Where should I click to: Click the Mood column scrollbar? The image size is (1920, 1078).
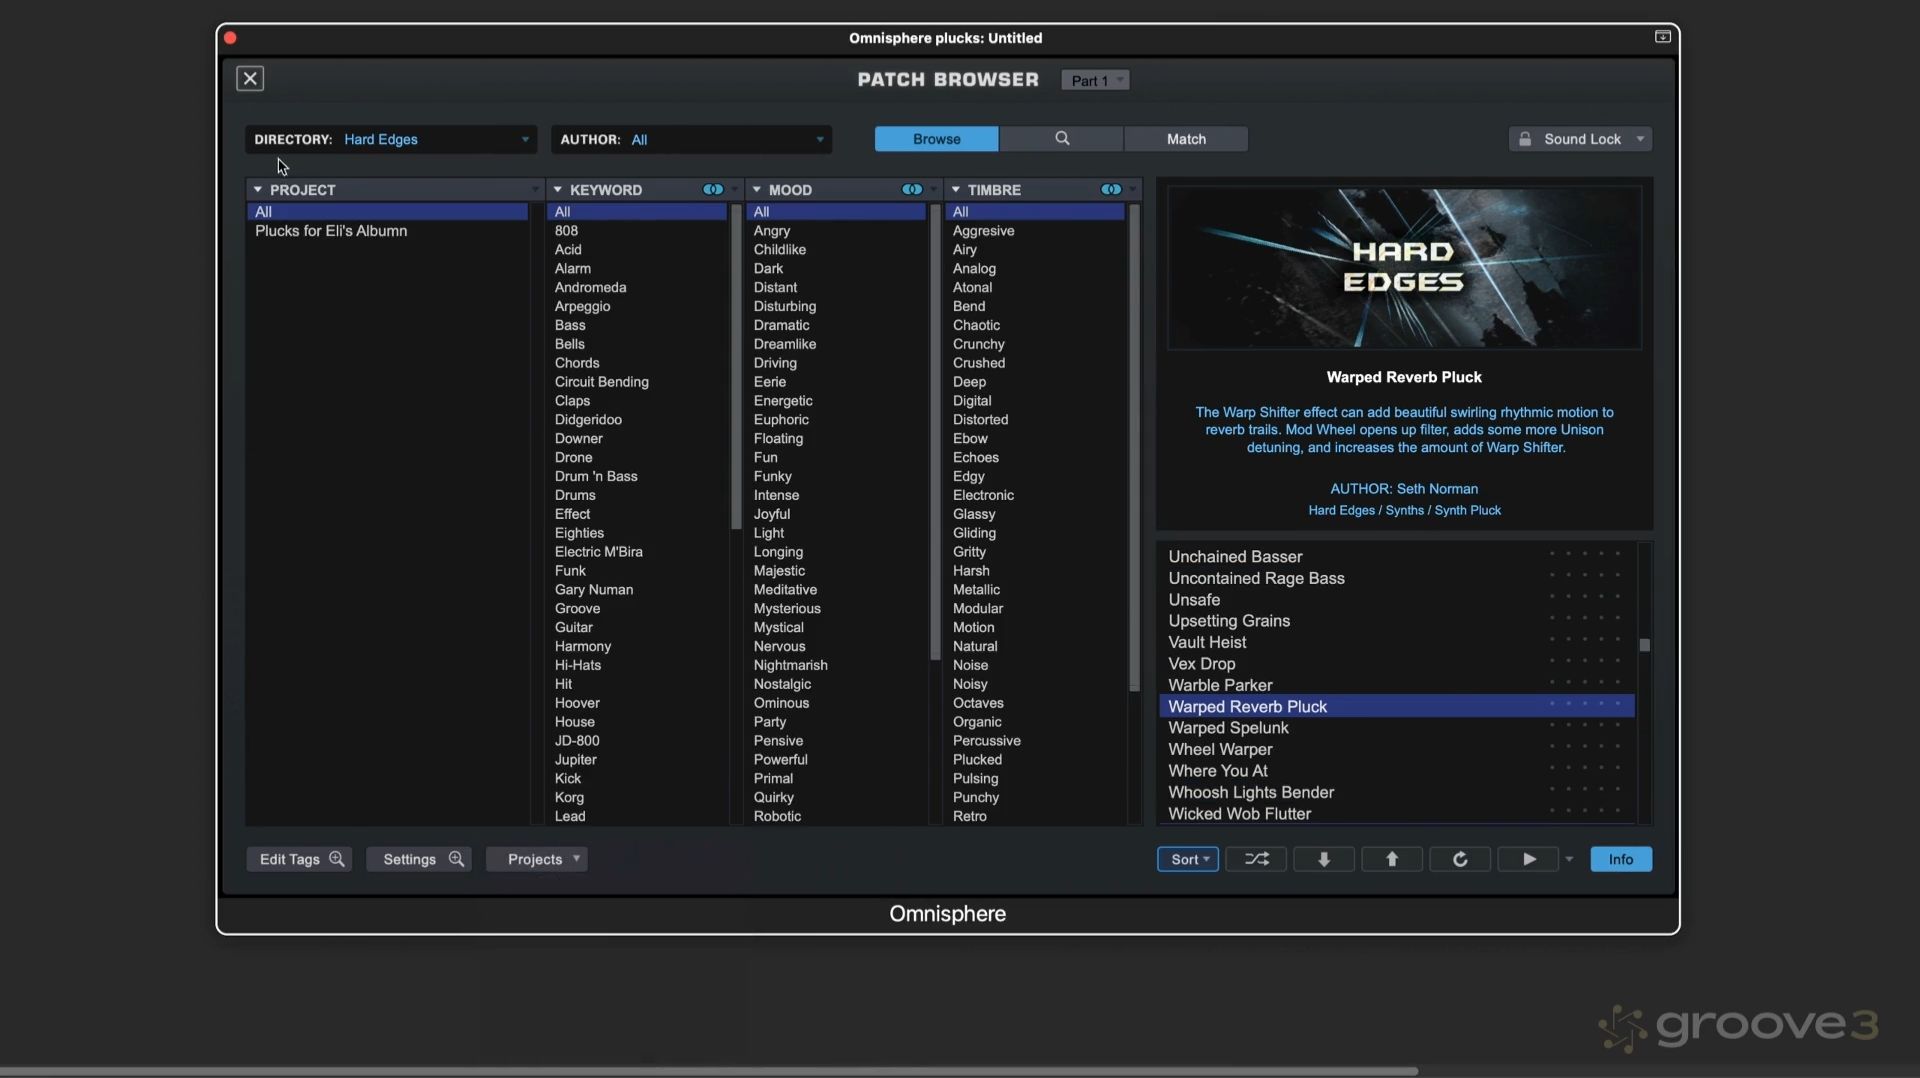click(935, 432)
